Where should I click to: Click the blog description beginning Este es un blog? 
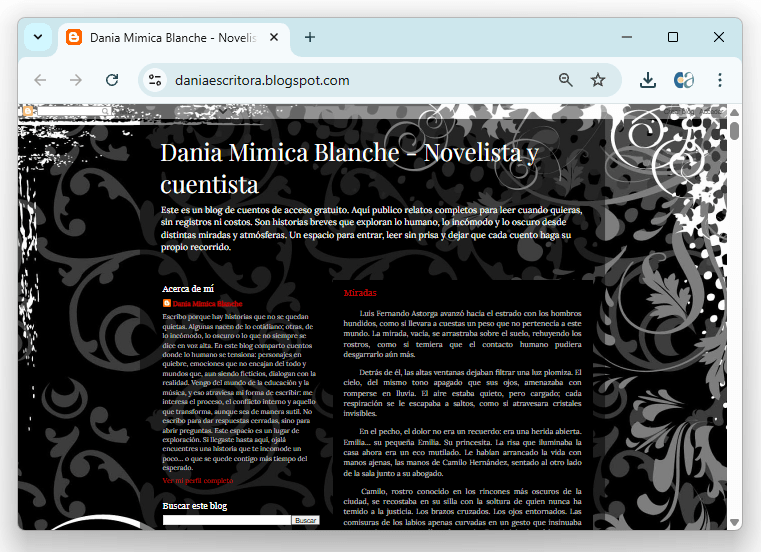pyautogui.click(x=372, y=229)
